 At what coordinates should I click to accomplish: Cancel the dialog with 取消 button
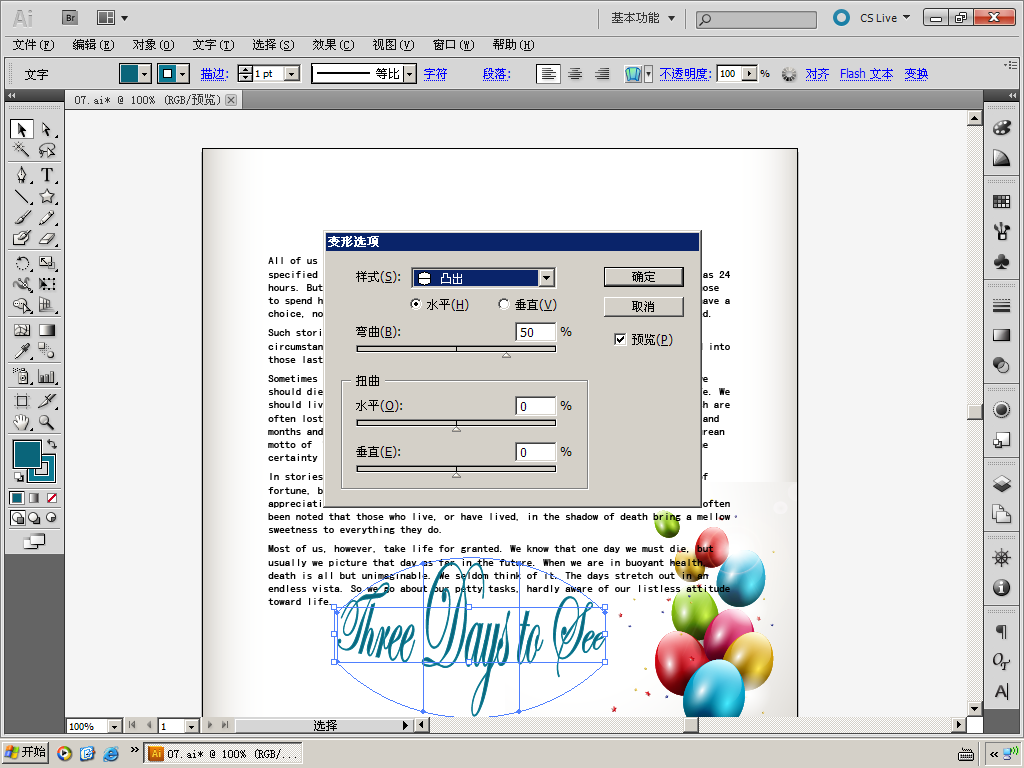[x=643, y=306]
